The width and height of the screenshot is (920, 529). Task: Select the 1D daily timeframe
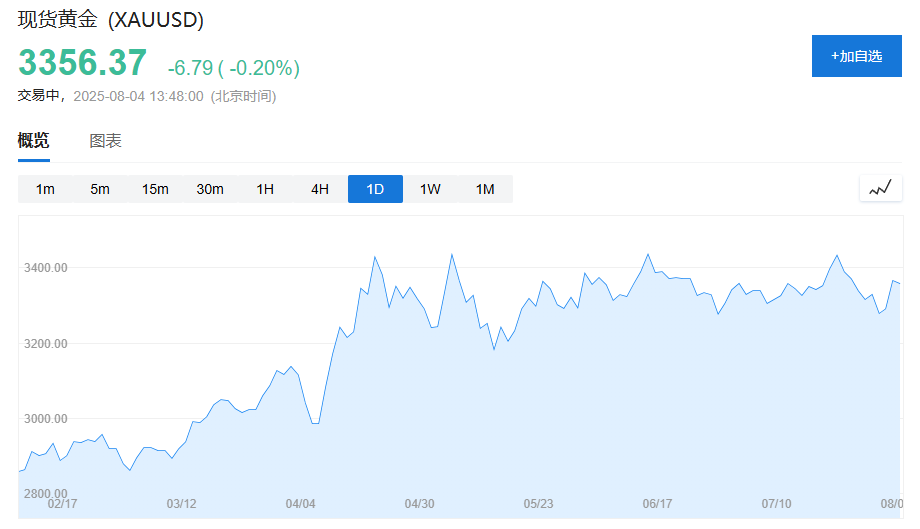(375, 189)
